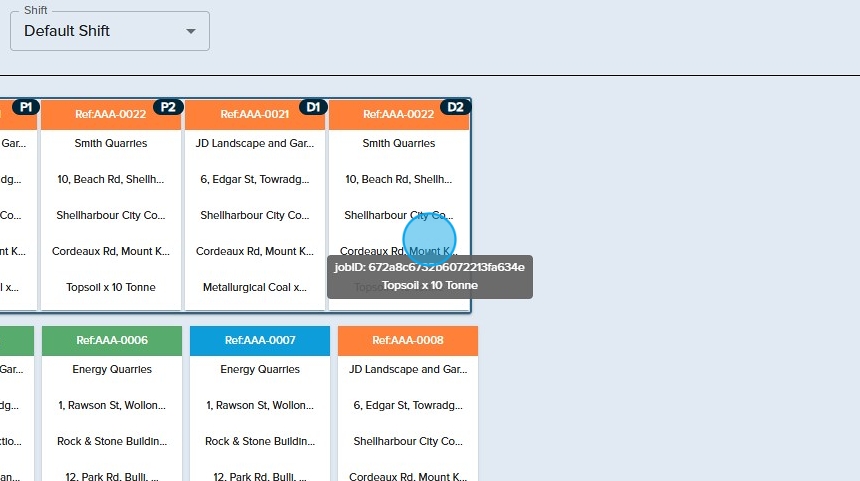The width and height of the screenshot is (860, 481).
Task: Click JD Landscape customer in the AAA-0021 card
Action: click(255, 143)
